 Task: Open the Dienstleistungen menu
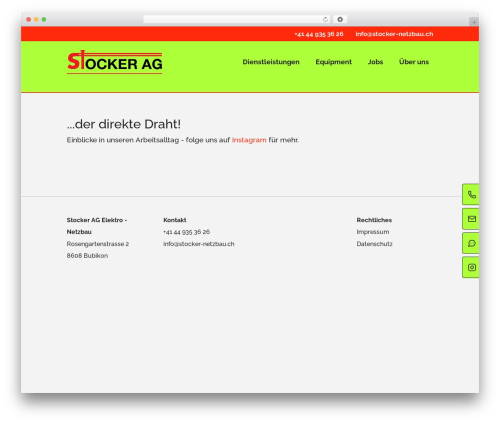pyautogui.click(x=271, y=62)
